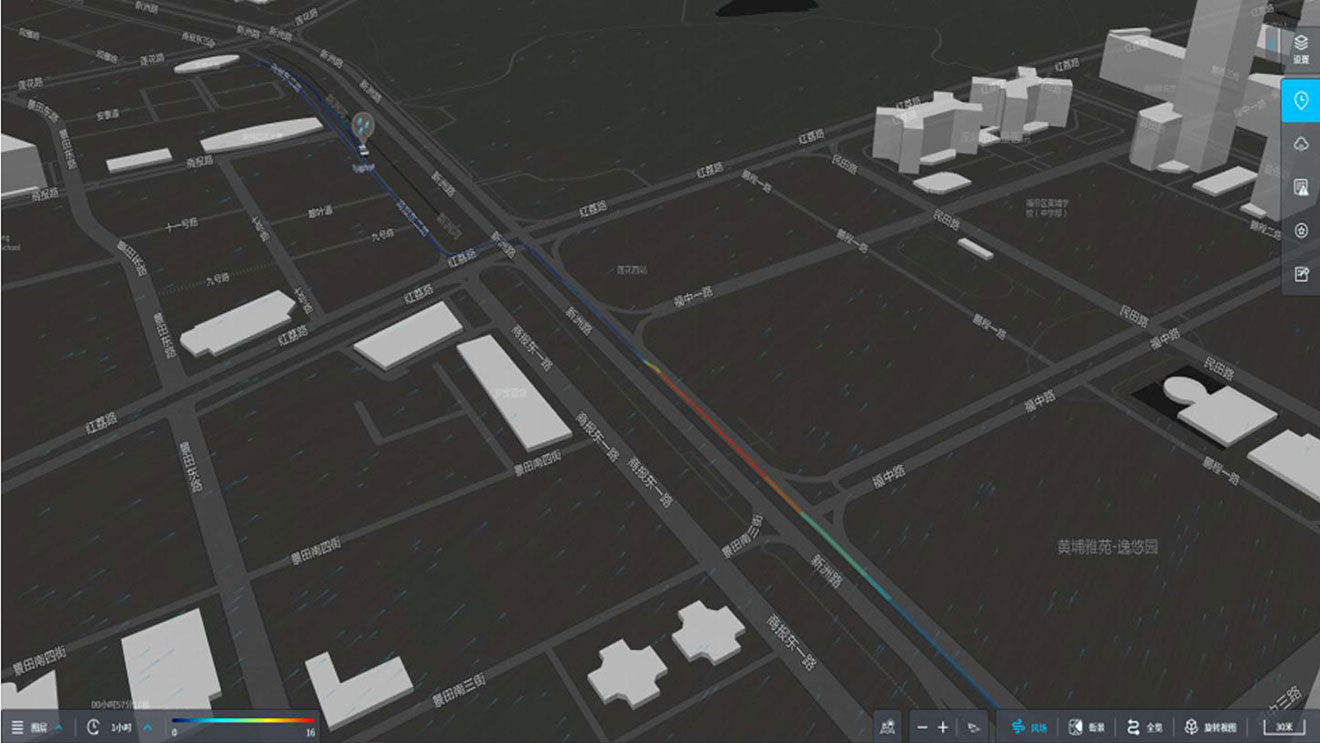Screen dimensions: 1320x743
Task: Toggle the 旋转视图 rotate view option
Action: pyautogui.click(x=1210, y=727)
